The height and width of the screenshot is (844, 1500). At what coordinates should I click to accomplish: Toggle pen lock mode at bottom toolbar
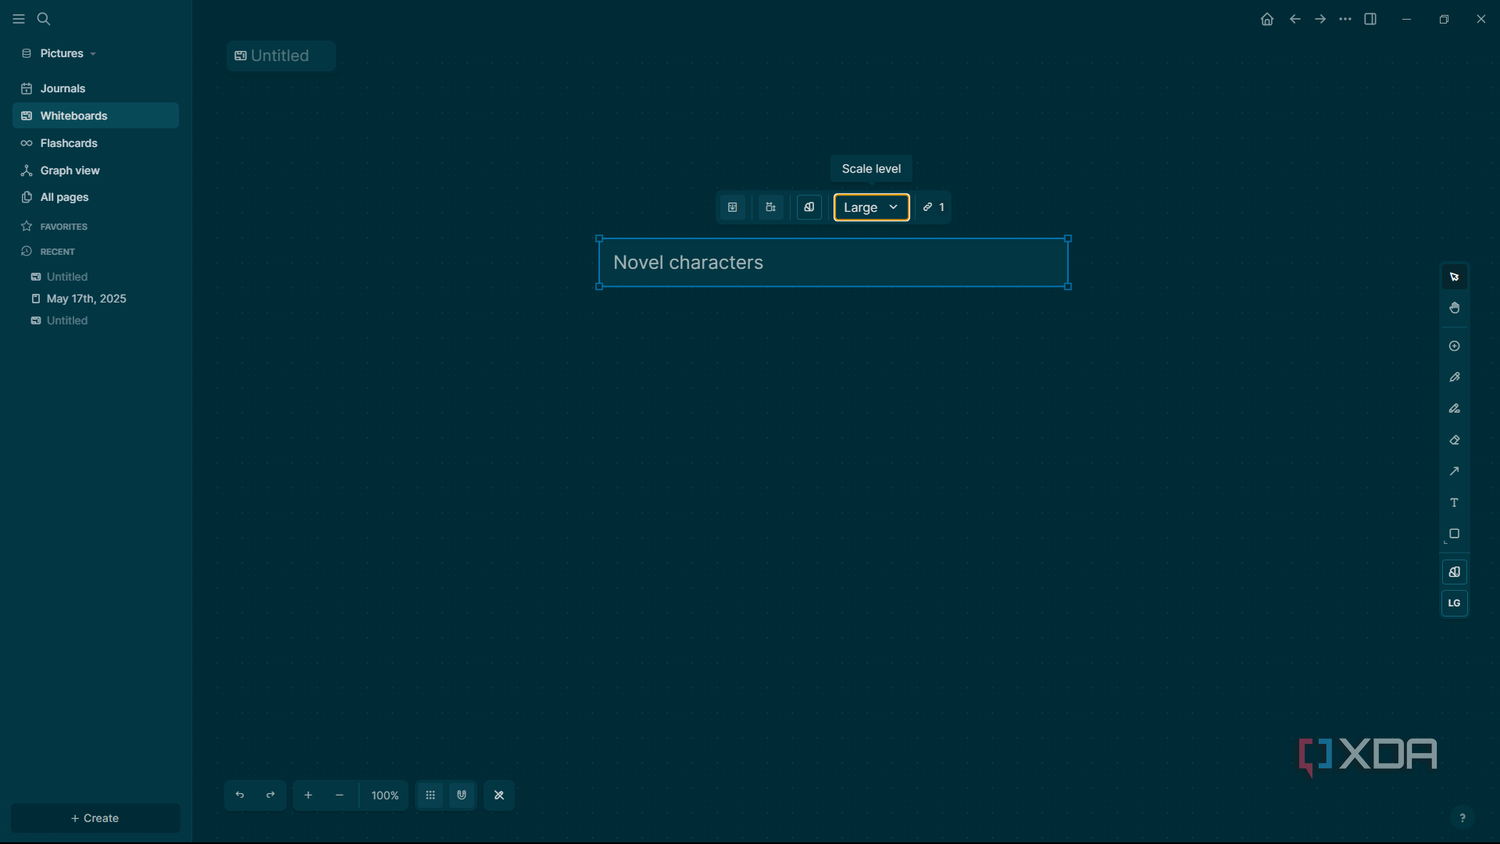point(499,795)
